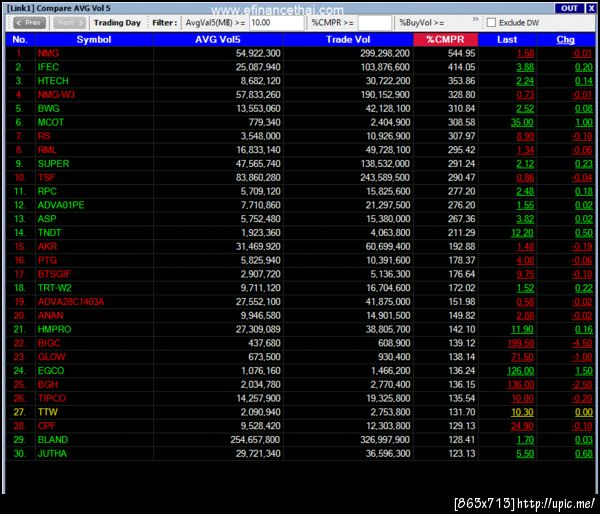The height and width of the screenshot is (514, 600).
Task: Focus the %CMPR filter input box
Action: pos(375,23)
